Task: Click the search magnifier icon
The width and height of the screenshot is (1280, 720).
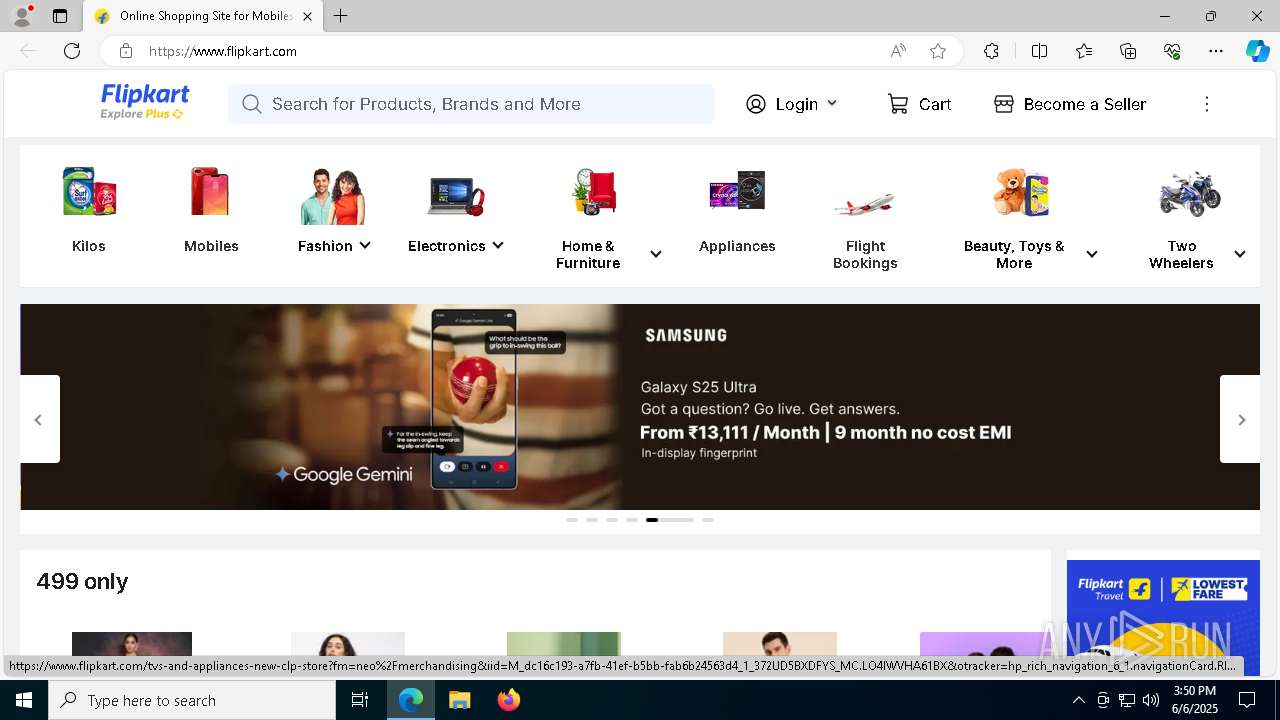Action: click(x=251, y=104)
